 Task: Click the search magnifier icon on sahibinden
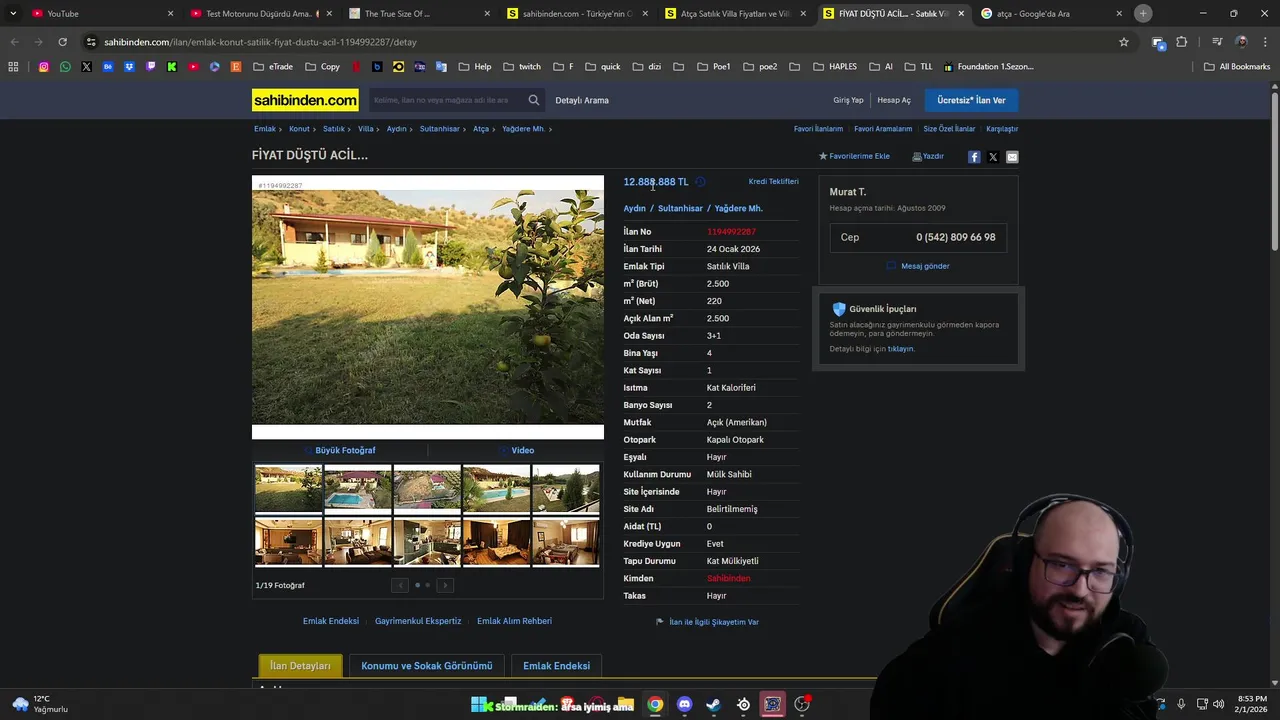pyautogui.click(x=534, y=100)
